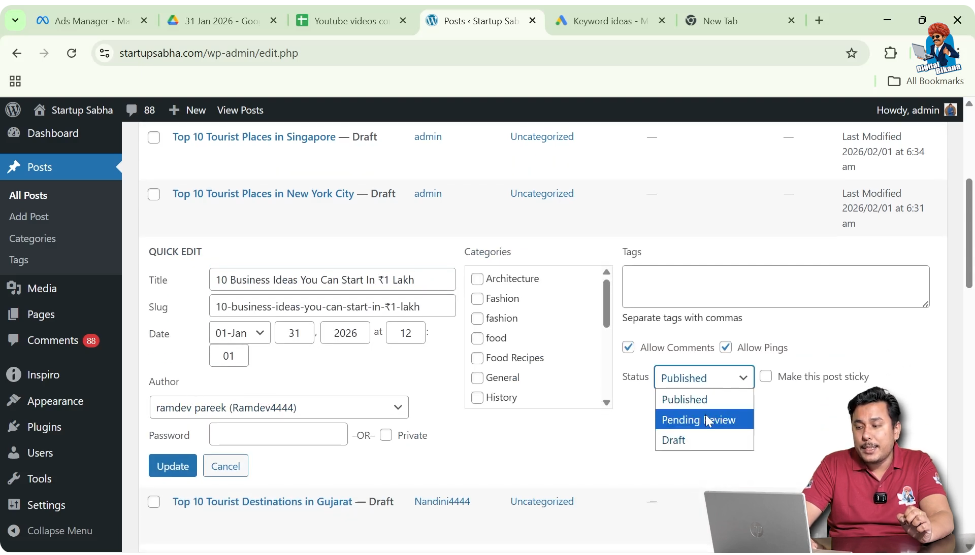Tick the Architecture category checkbox
Viewport: 975px width, 555px height.
[x=477, y=279]
